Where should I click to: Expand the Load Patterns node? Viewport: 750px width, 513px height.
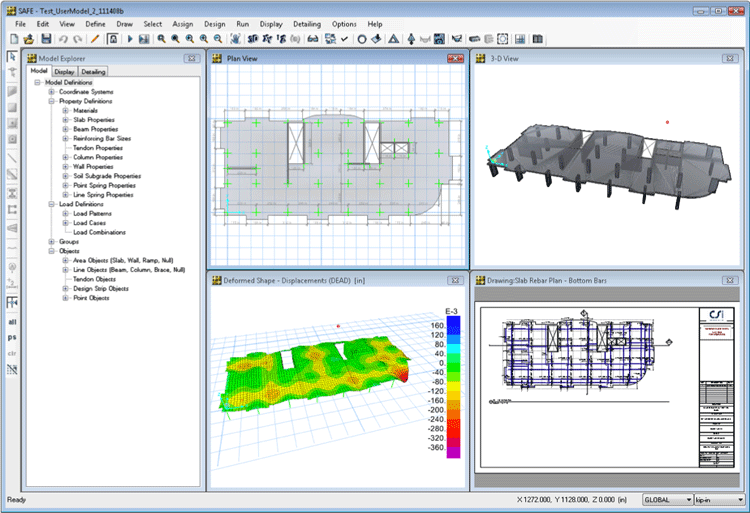[x=66, y=214]
